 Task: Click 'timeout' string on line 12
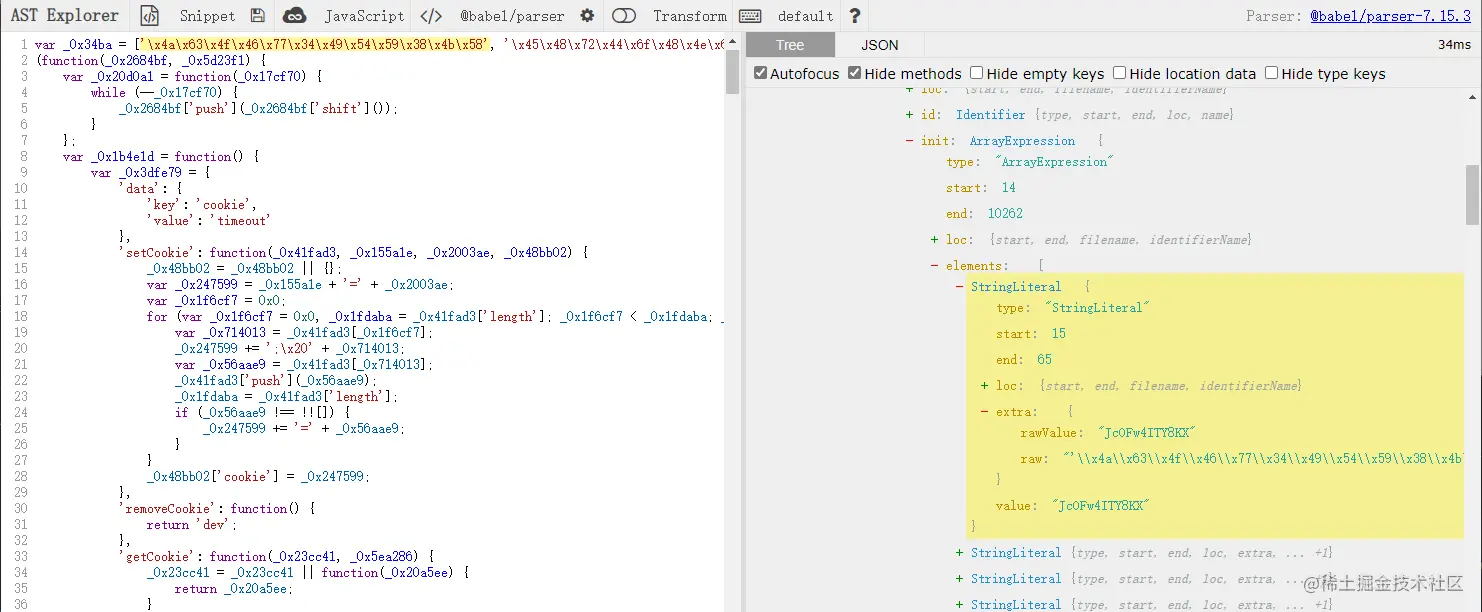[240, 221]
